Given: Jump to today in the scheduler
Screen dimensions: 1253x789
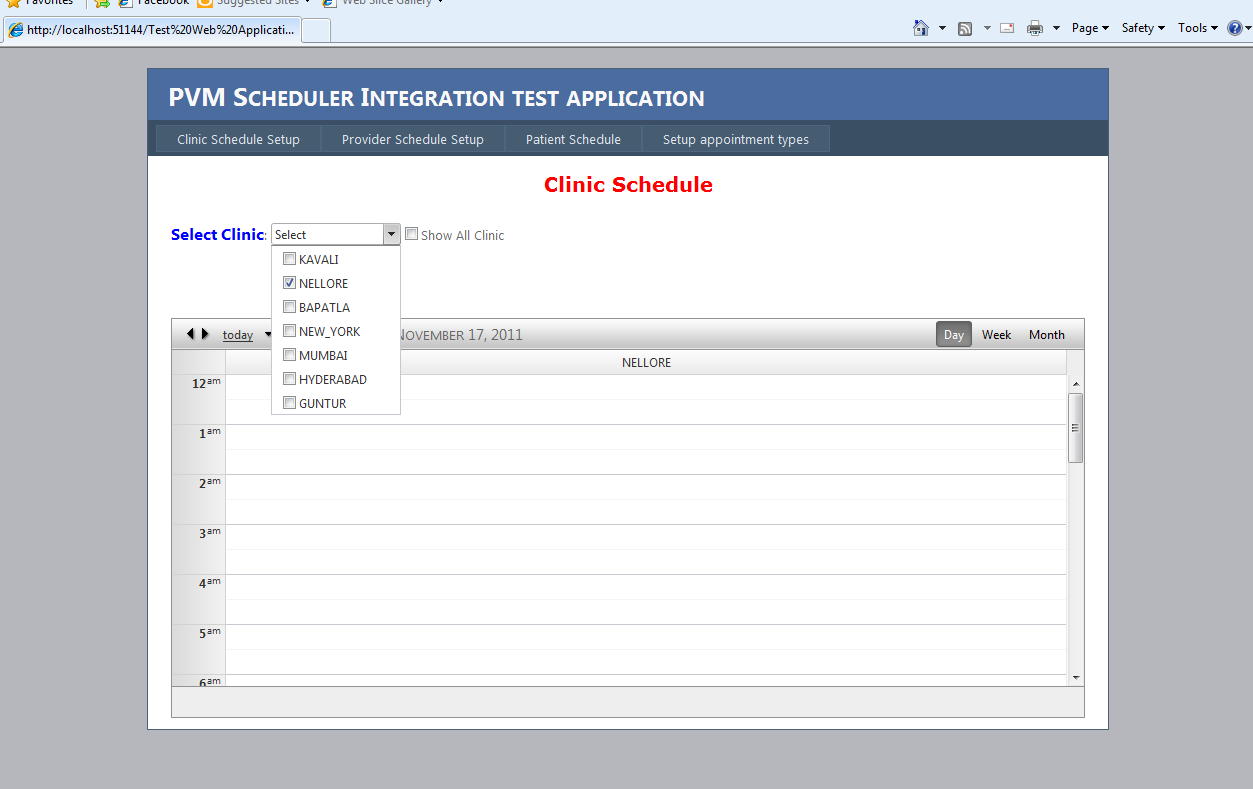Looking at the screenshot, I should coord(238,335).
